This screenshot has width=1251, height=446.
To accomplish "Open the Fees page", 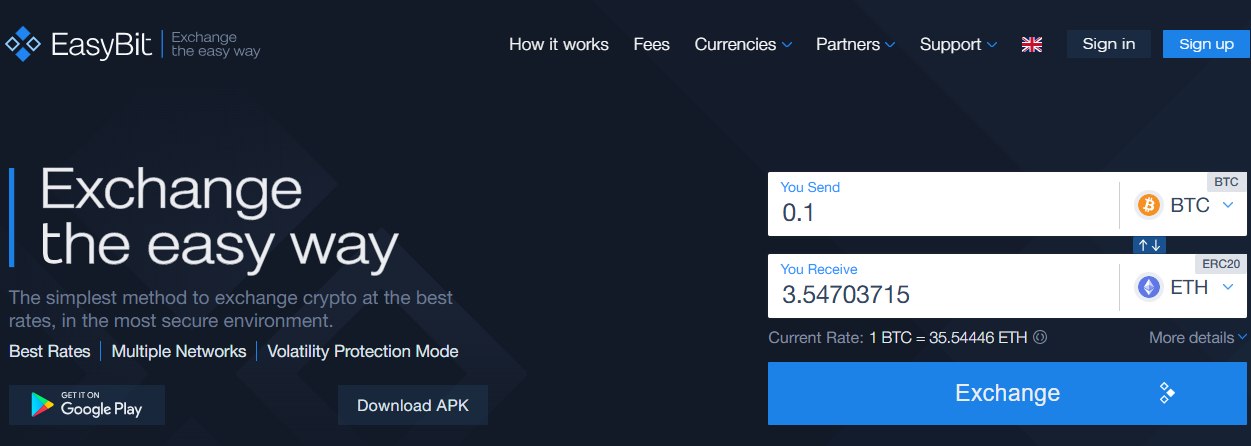I will pos(652,44).
